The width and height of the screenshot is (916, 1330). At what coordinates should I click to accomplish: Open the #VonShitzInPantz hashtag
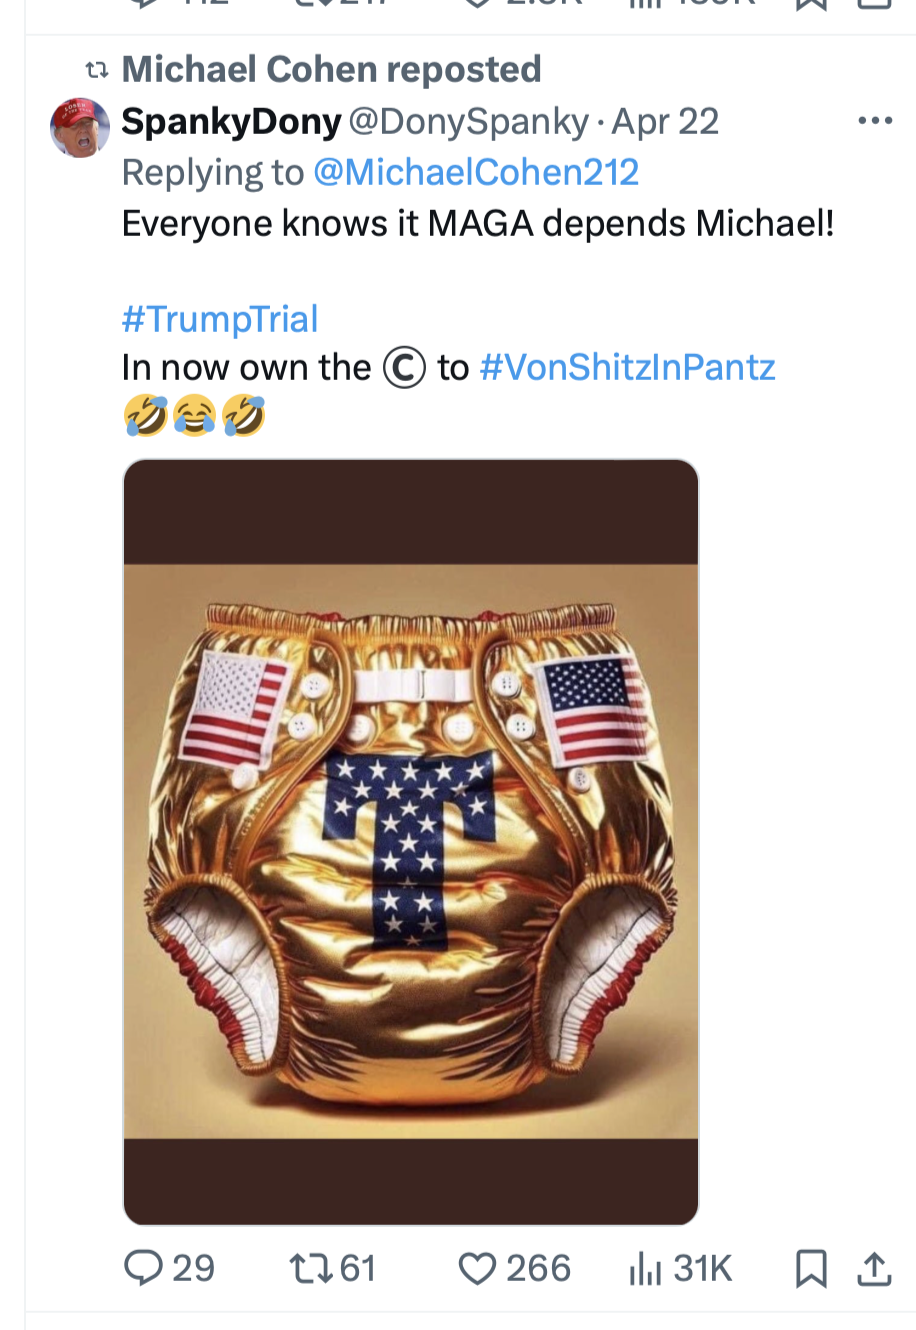[627, 367]
